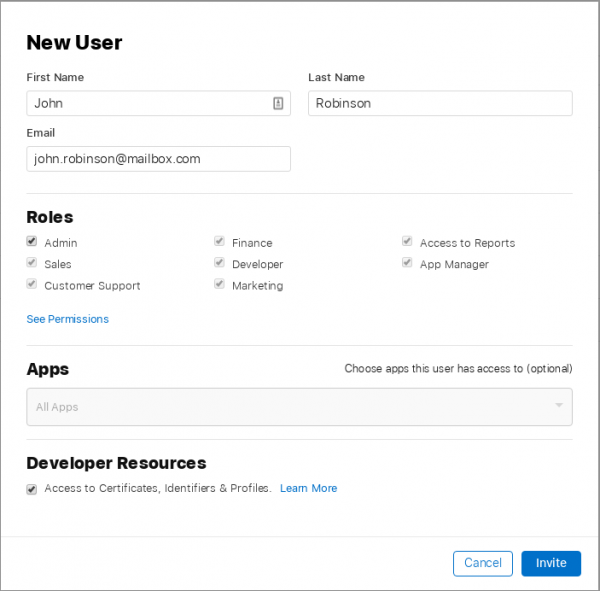Click the Admin role label text

[x=61, y=243]
